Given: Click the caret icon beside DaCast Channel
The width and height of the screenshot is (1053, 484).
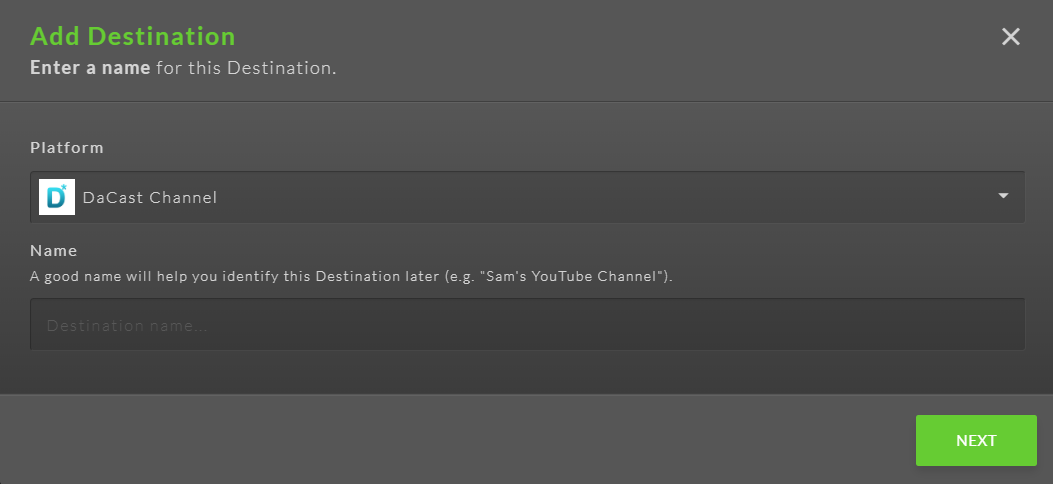Looking at the screenshot, I should [1003, 196].
